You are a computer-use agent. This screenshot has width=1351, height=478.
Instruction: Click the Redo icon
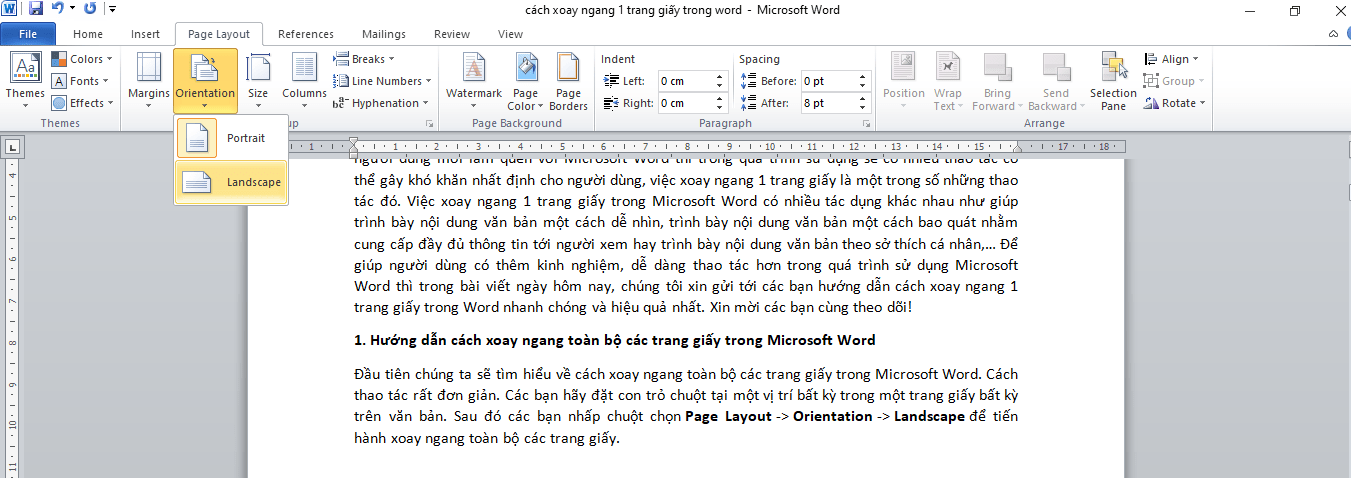coord(91,10)
